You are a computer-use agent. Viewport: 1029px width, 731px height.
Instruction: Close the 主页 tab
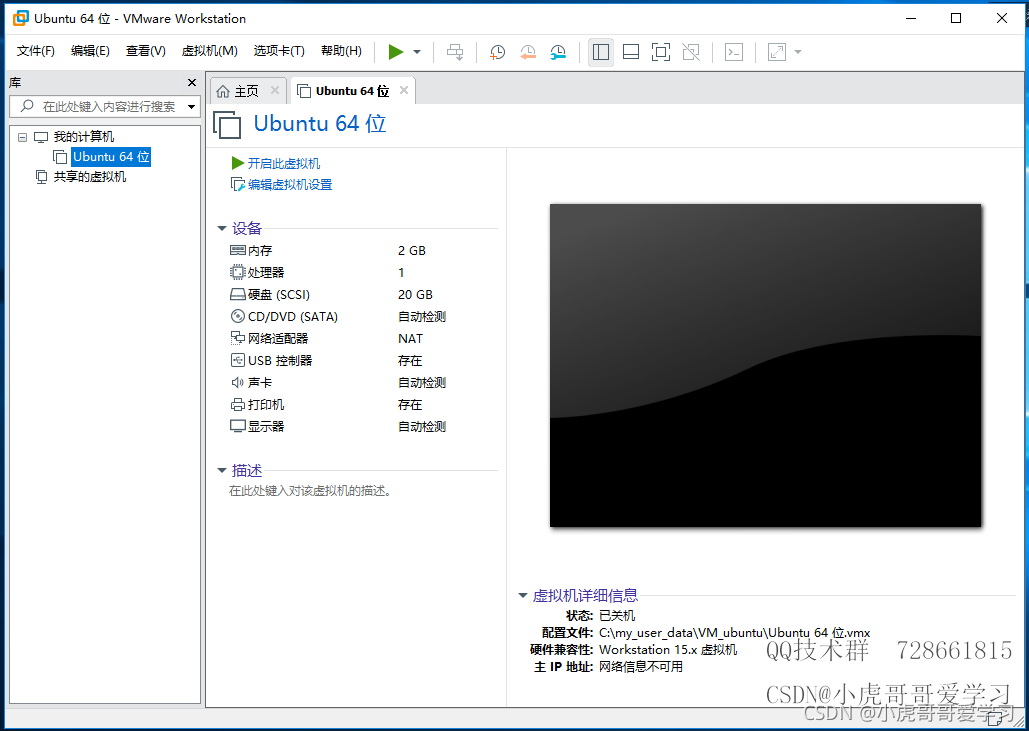(x=275, y=91)
